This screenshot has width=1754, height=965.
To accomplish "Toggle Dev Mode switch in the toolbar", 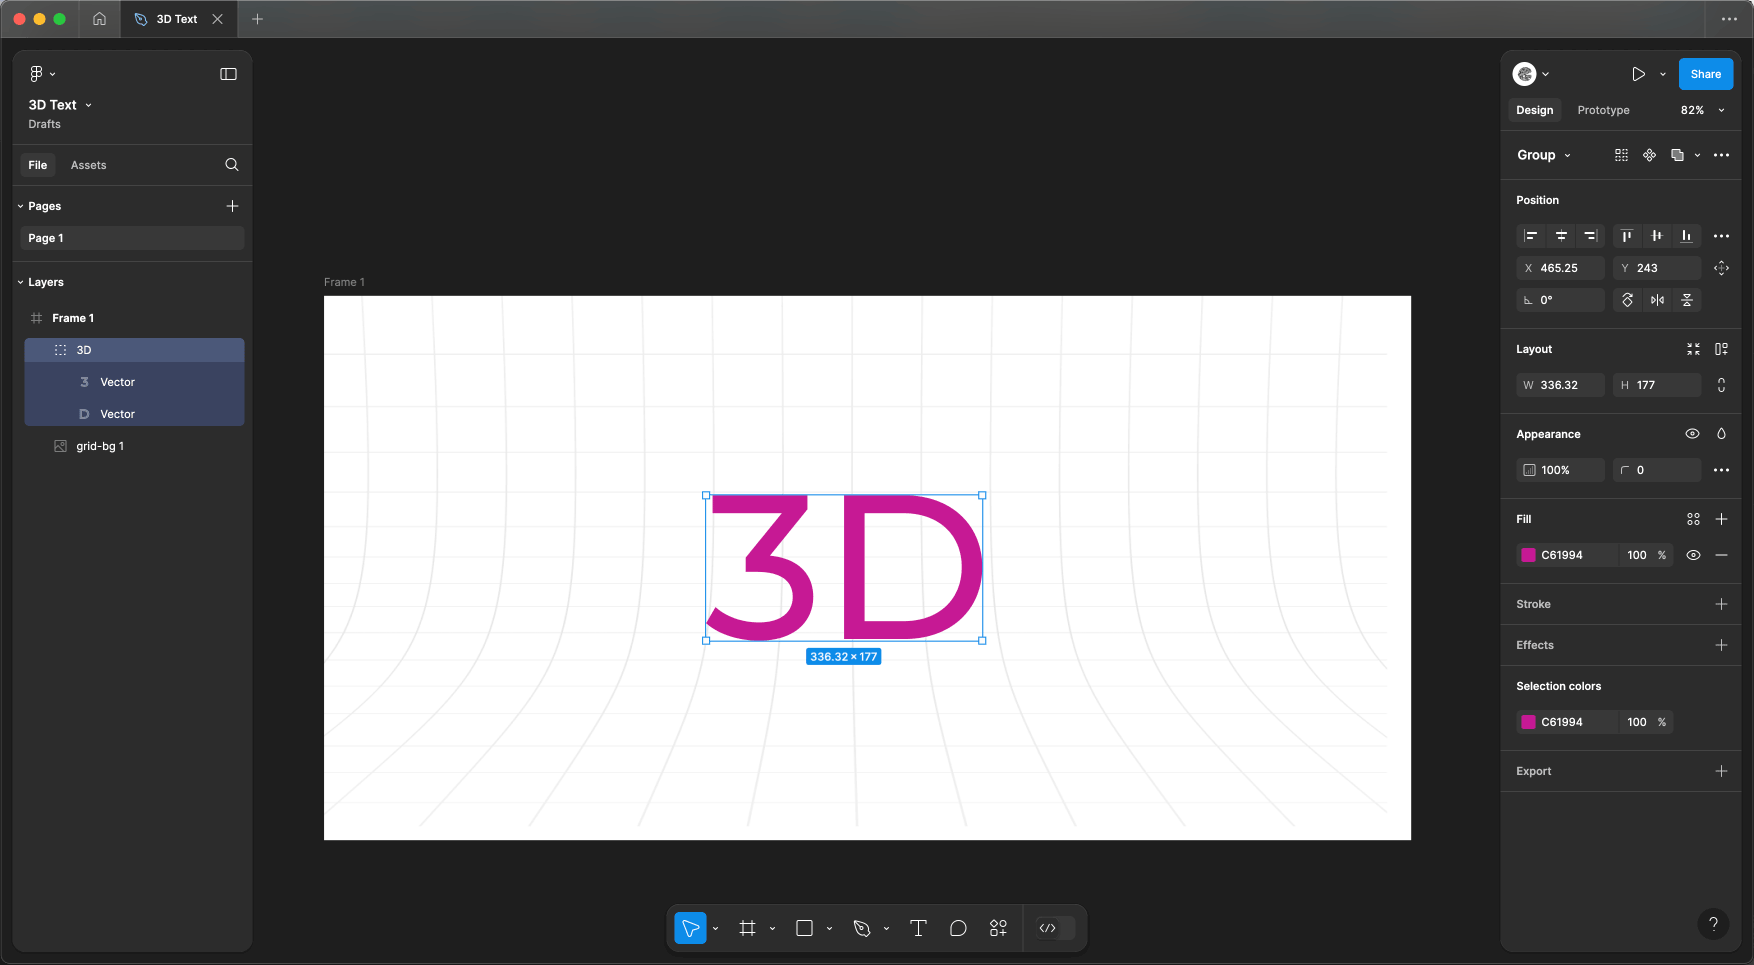I will 1055,928.
